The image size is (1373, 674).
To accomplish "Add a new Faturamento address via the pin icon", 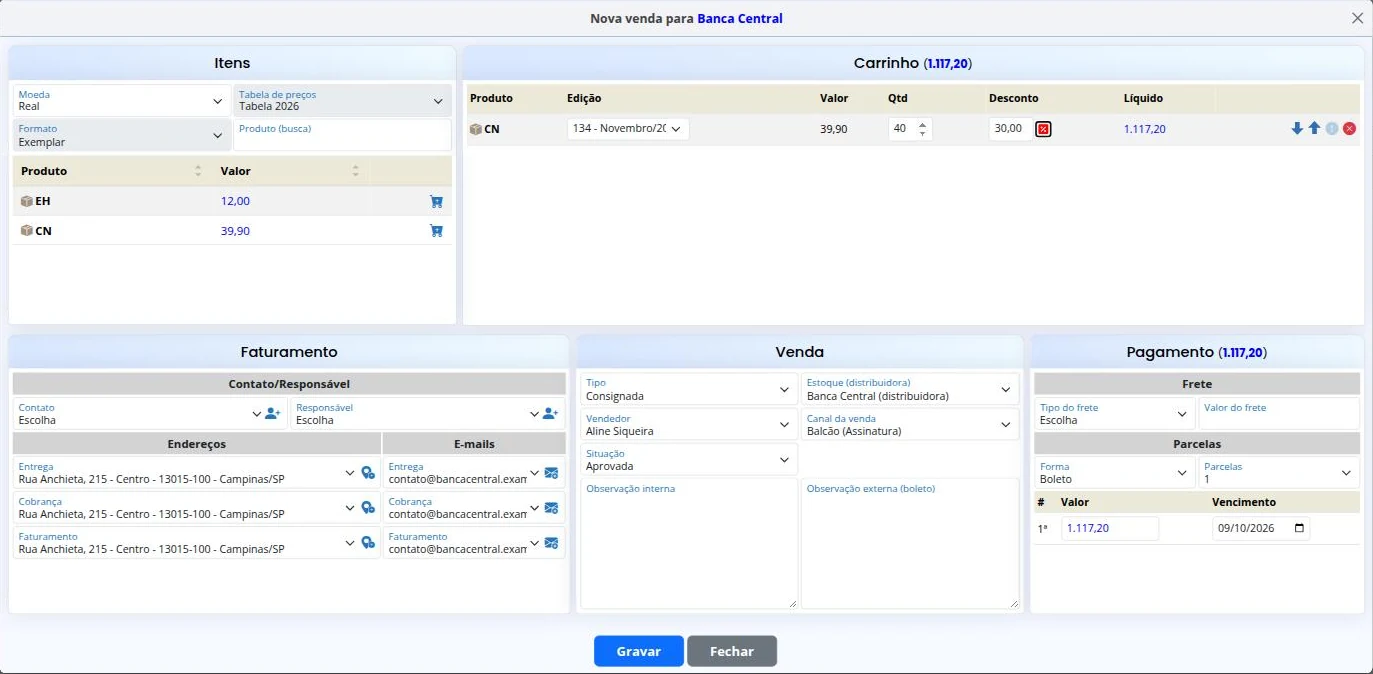I will coord(368,543).
